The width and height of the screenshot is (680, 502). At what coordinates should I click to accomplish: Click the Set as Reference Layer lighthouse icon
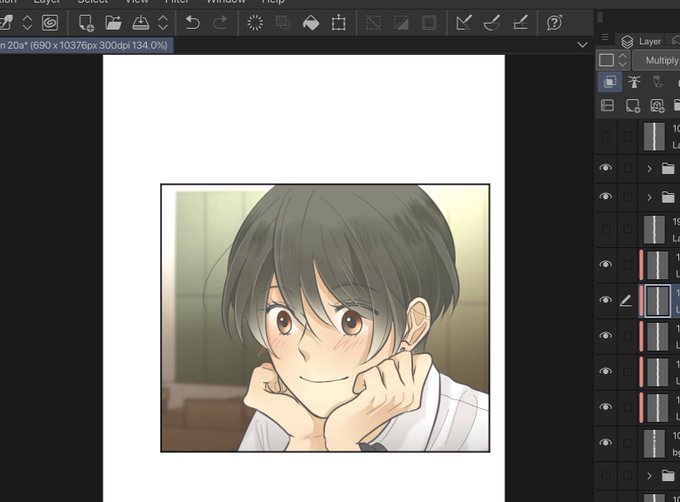[634, 82]
